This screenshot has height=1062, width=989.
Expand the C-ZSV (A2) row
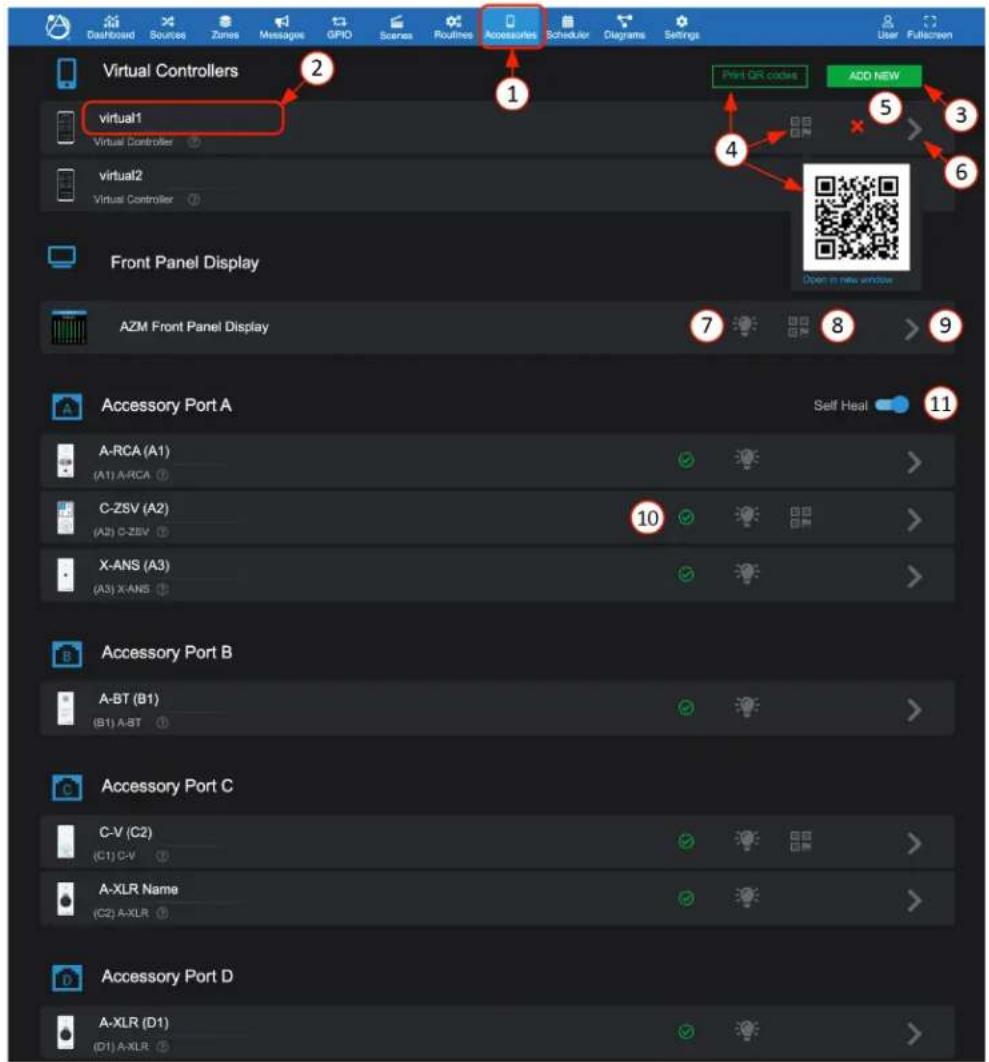(x=914, y=520)
